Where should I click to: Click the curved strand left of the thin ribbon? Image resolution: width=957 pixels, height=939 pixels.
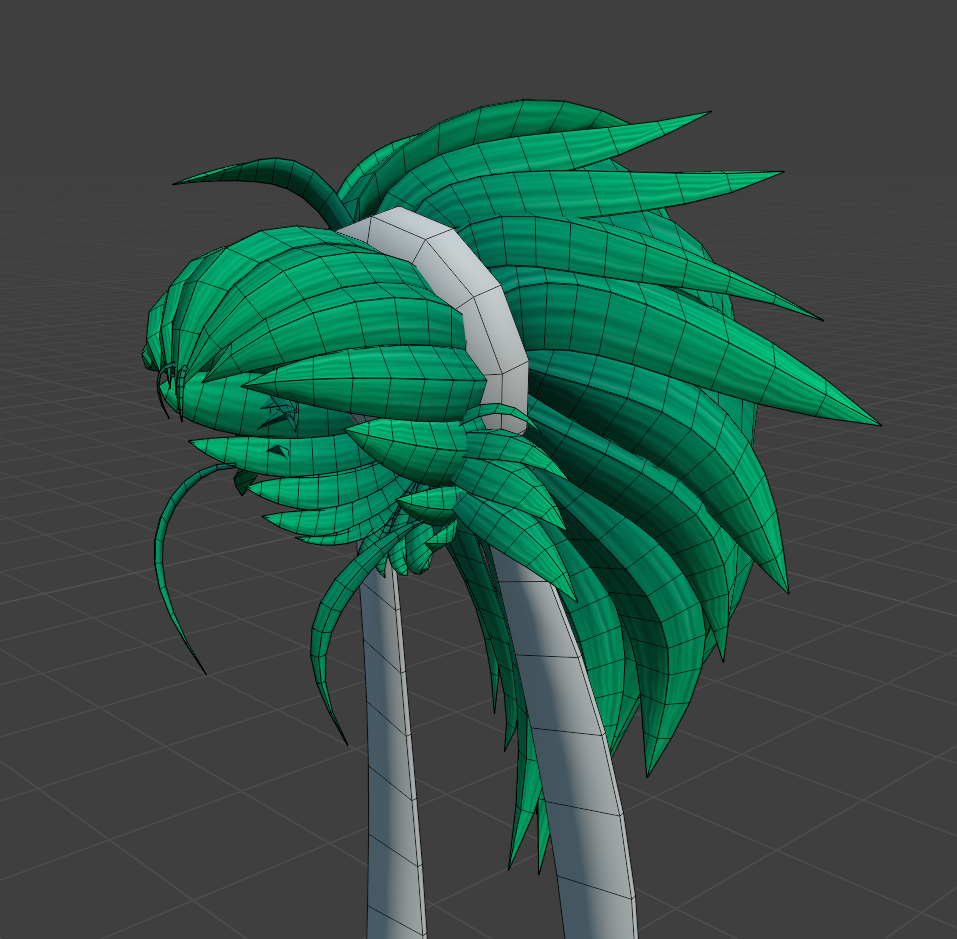point(328,650)
